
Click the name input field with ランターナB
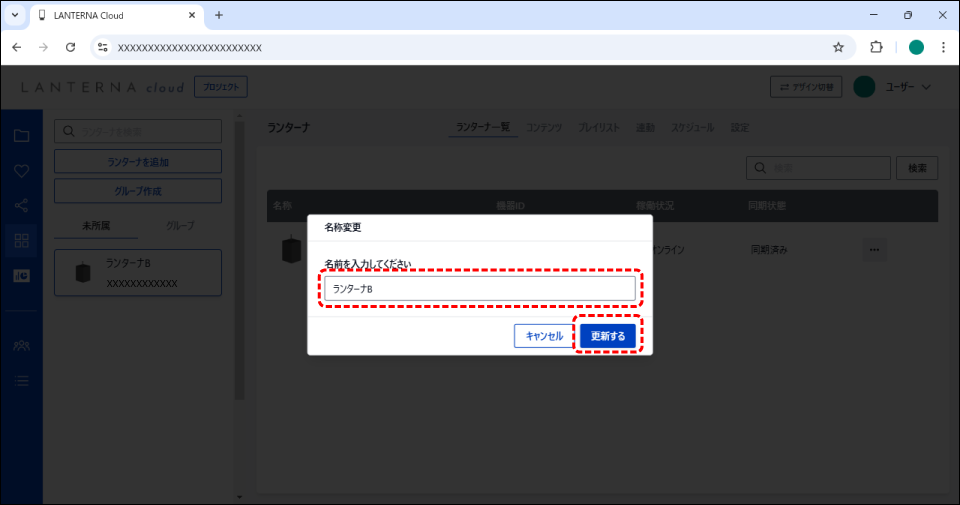point(480,289)
